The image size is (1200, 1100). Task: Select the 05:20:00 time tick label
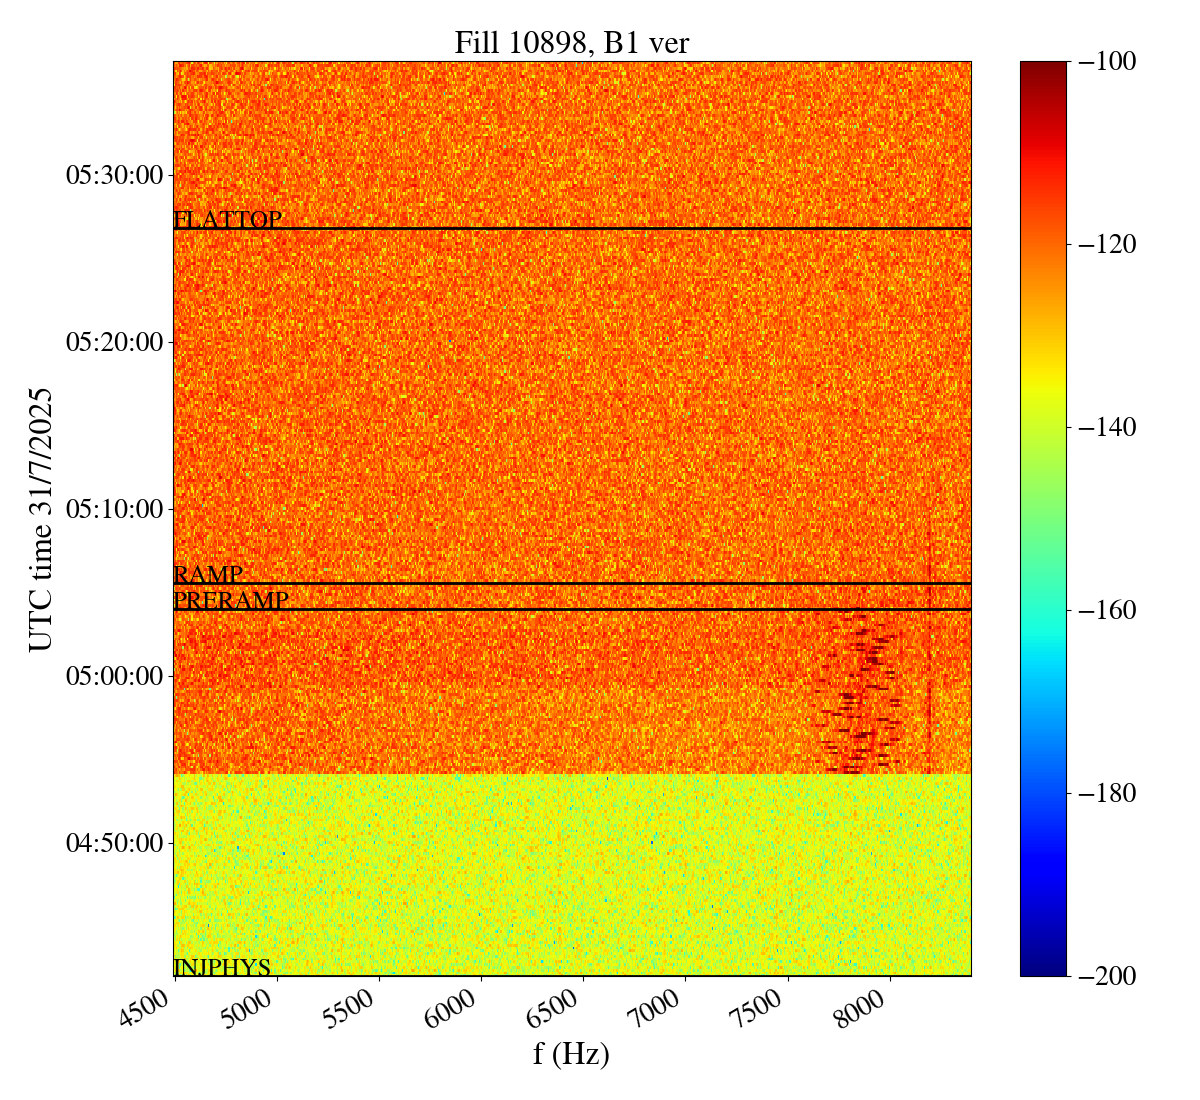click(114, 342)
